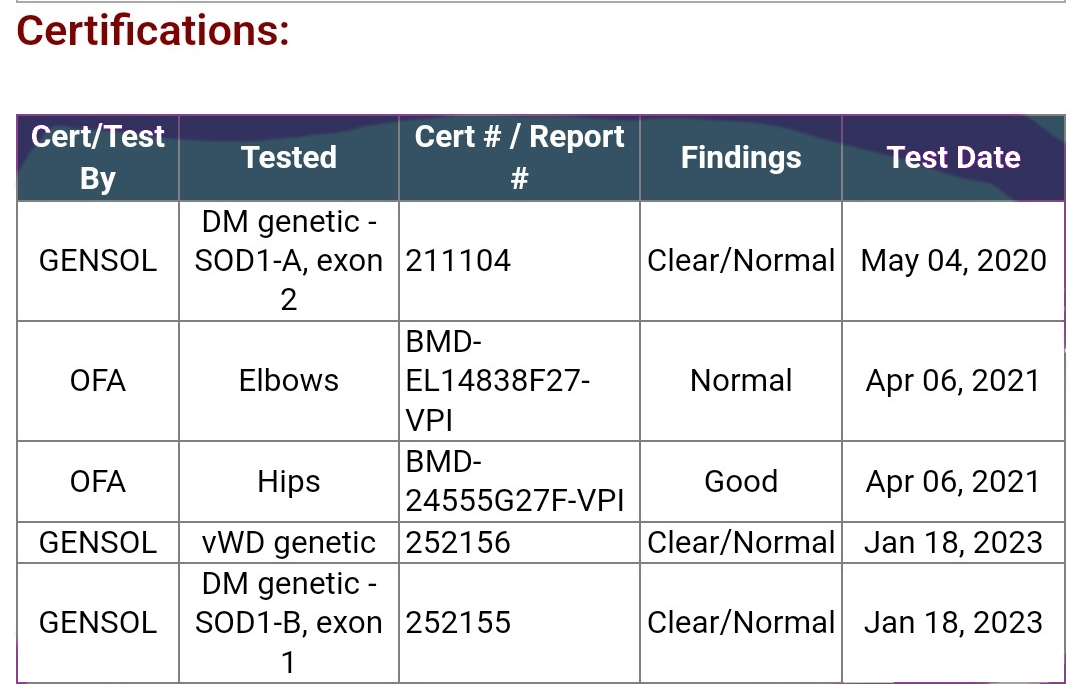
Task: Select the Cert/Test By column header
Action: 98,158
